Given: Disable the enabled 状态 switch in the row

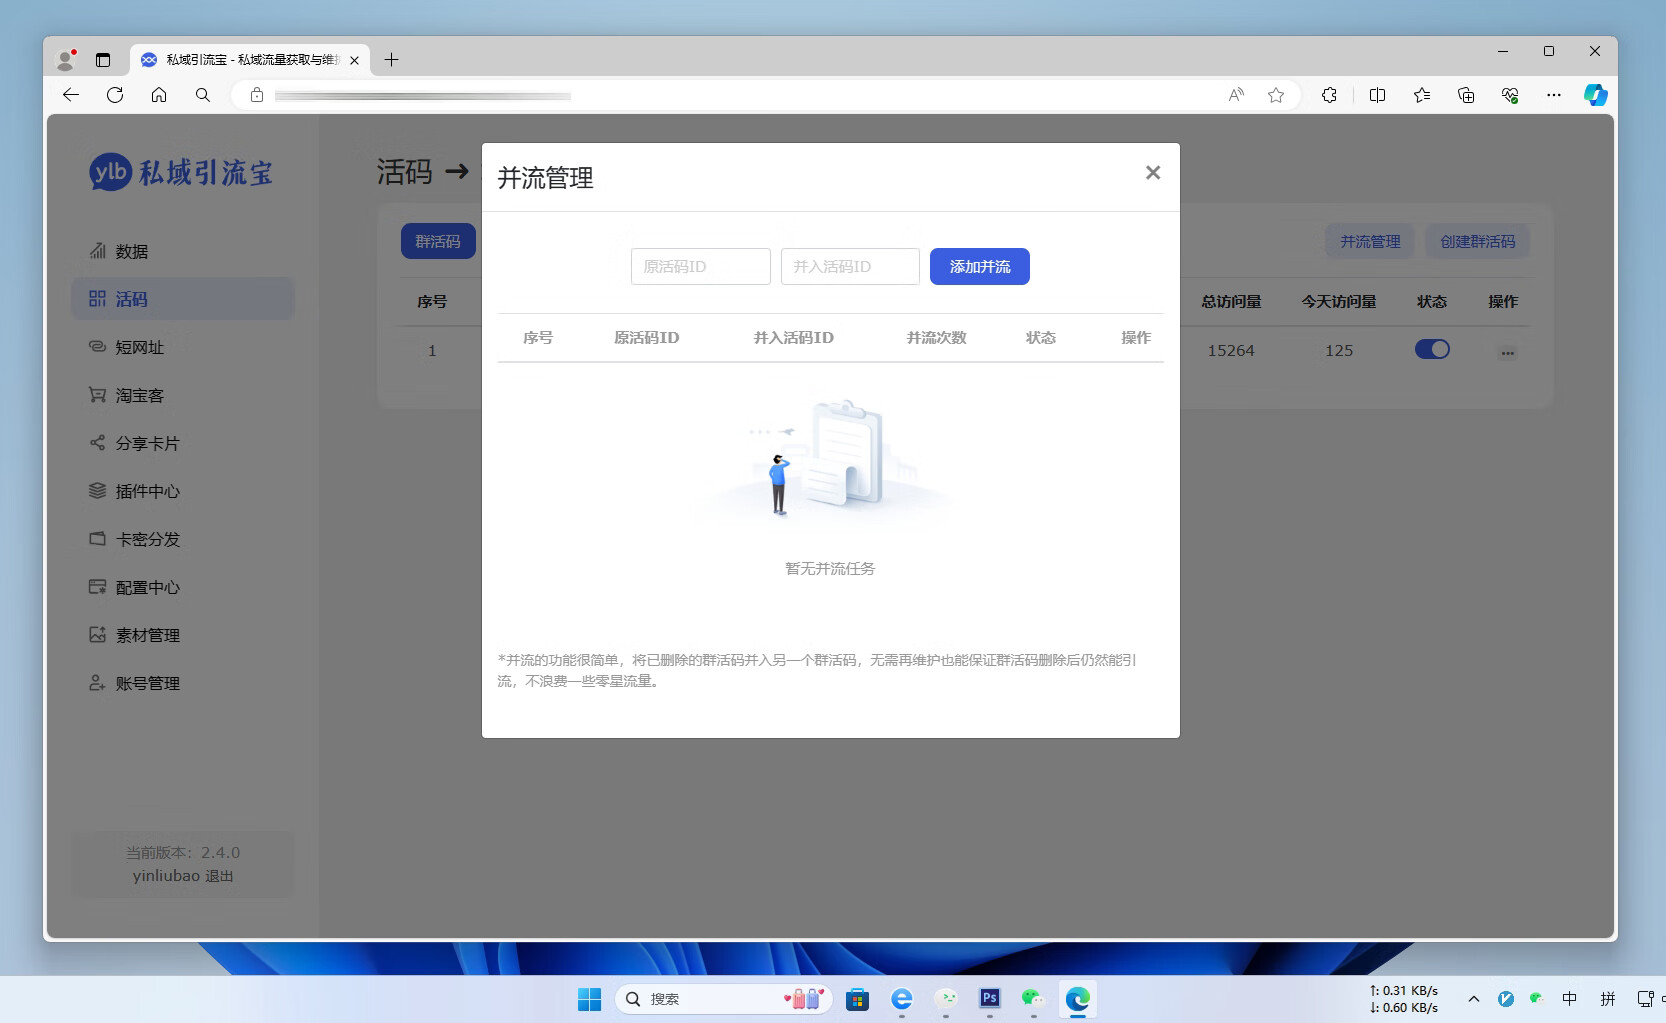Looking at the screenshot, I should click(x=1432, y=349).
